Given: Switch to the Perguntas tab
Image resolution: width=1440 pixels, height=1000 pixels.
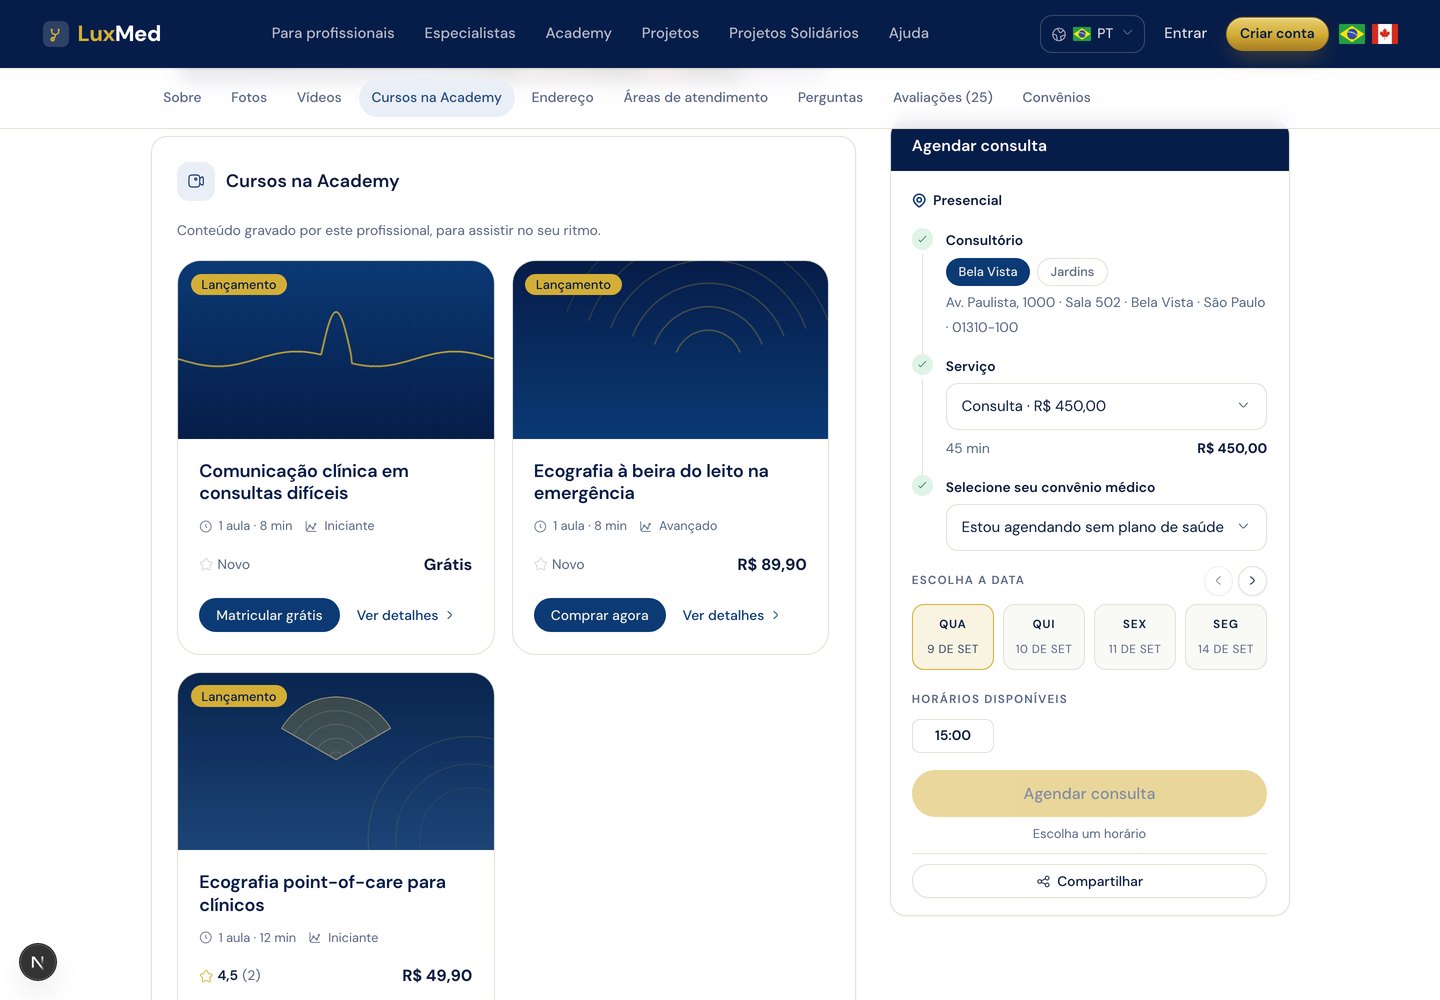Looking at the screenshot, I should click(830, 98).
